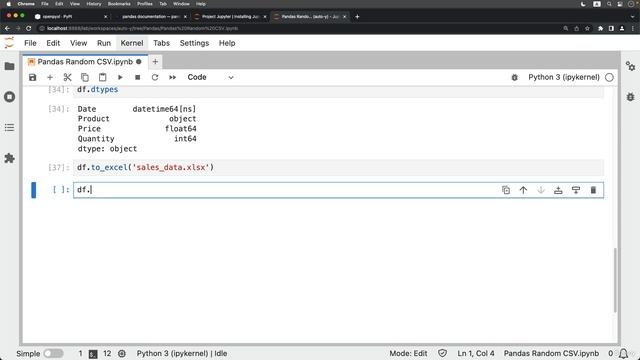Click the Ln 1, Col 4 status
Image resolution: width=640 pixels, height=360 pixels.
coord(476,353)
